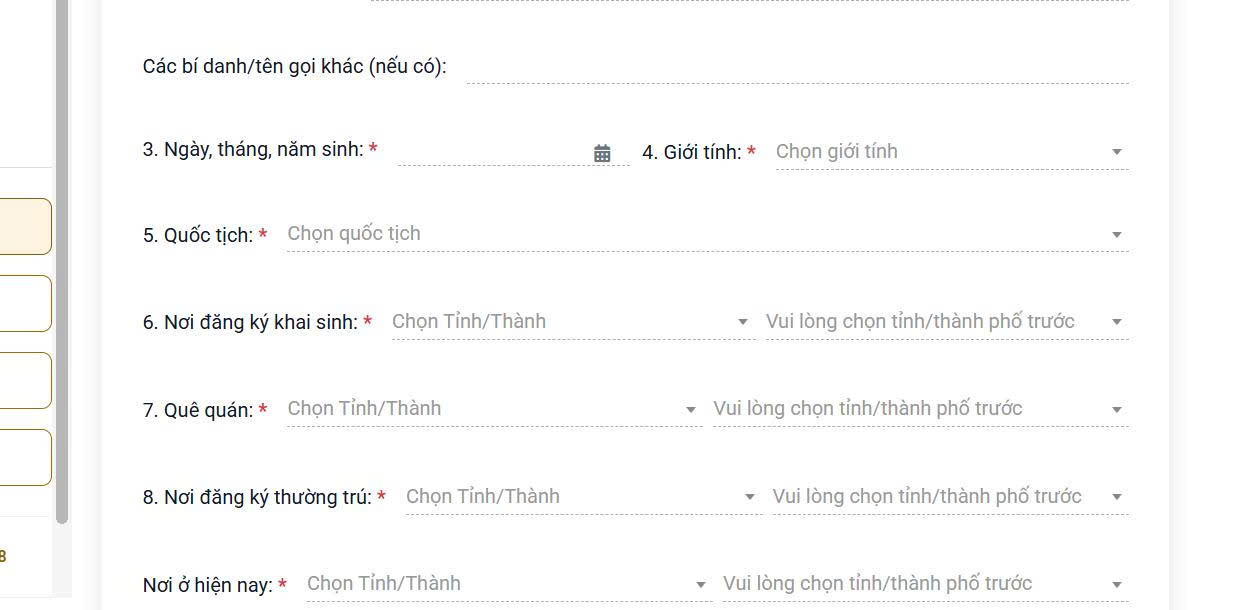This screenshot has height=610, width=1257.
Task: Select province for 'Nơi đăng ký khai sinh'
Action: 562,322
